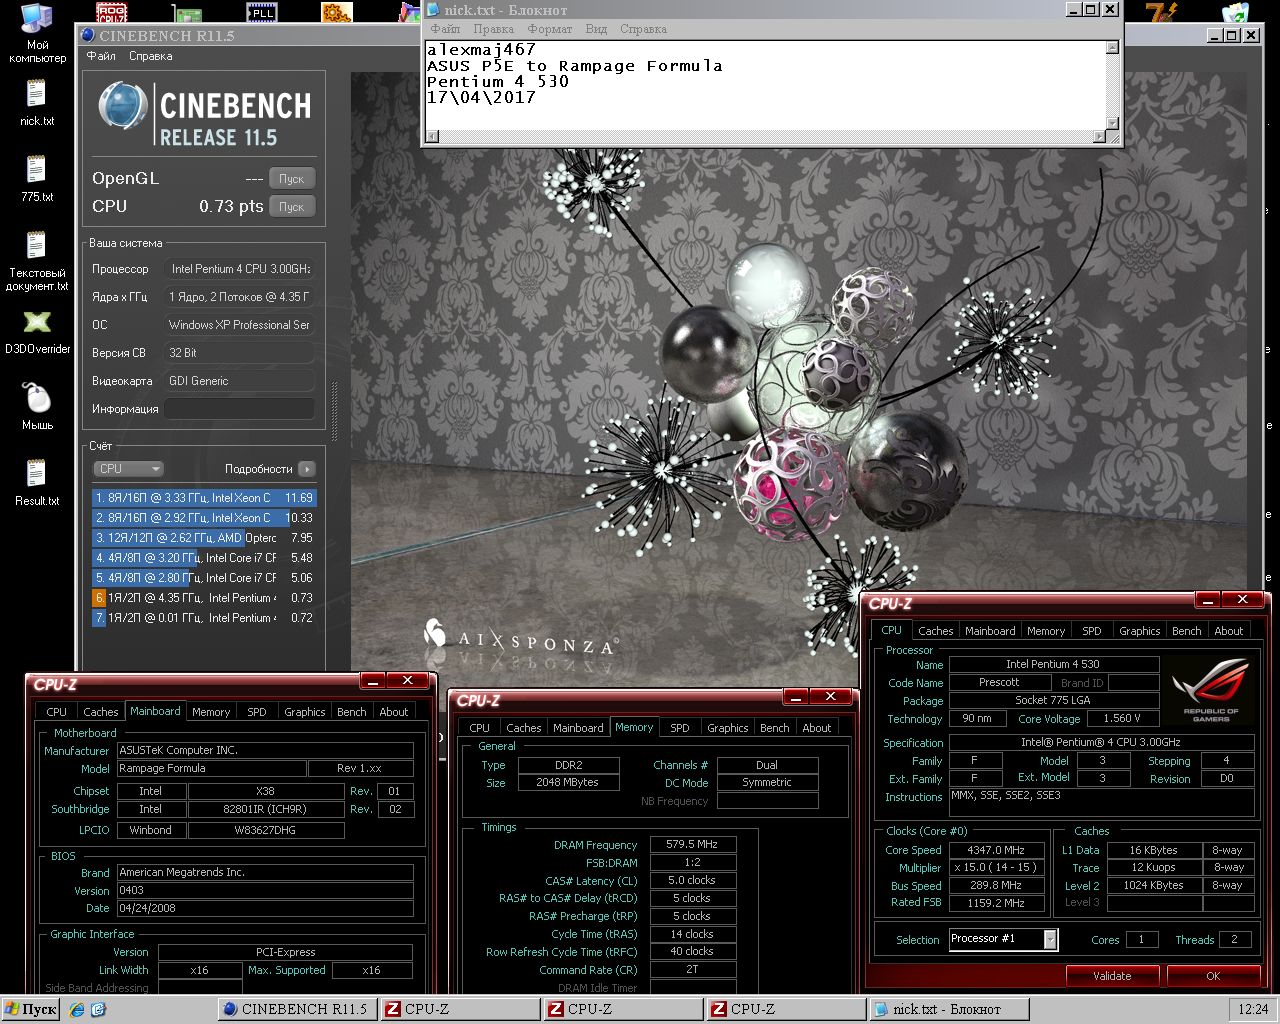1280x1024 pixels.
Task: Open Graphics tab in CPU-Z Memory window
Action: [727, 728]
